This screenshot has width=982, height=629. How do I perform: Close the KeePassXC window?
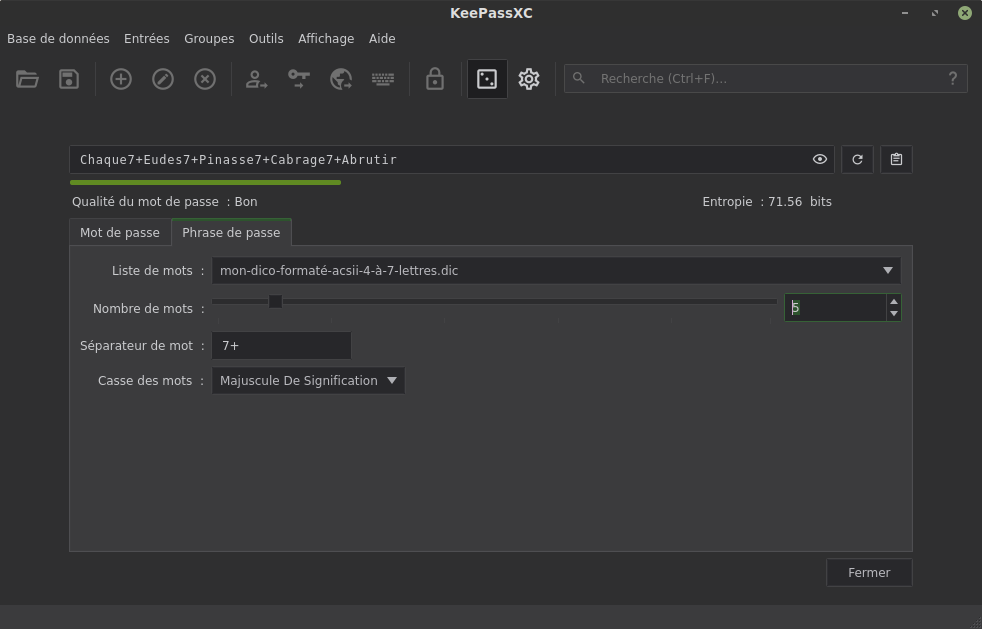click(965, 13)
